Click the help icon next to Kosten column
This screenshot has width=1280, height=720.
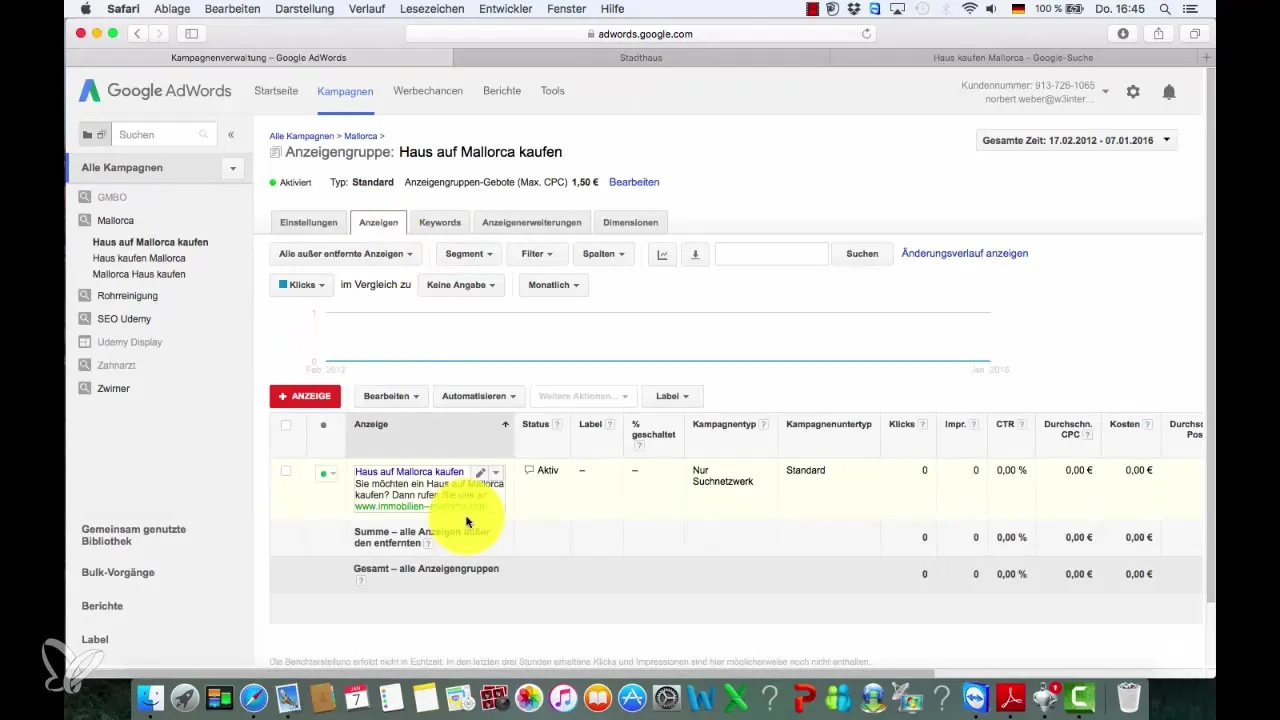[1148, 425]
